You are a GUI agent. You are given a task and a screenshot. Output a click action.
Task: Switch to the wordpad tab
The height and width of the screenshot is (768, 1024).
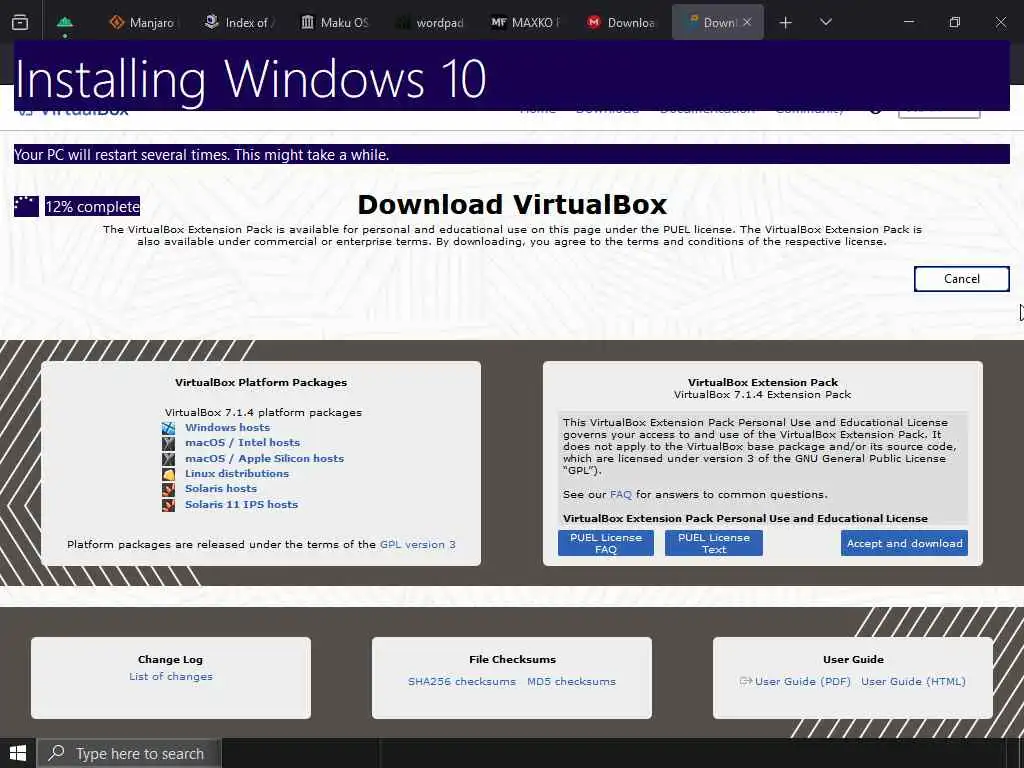point(430,23)
